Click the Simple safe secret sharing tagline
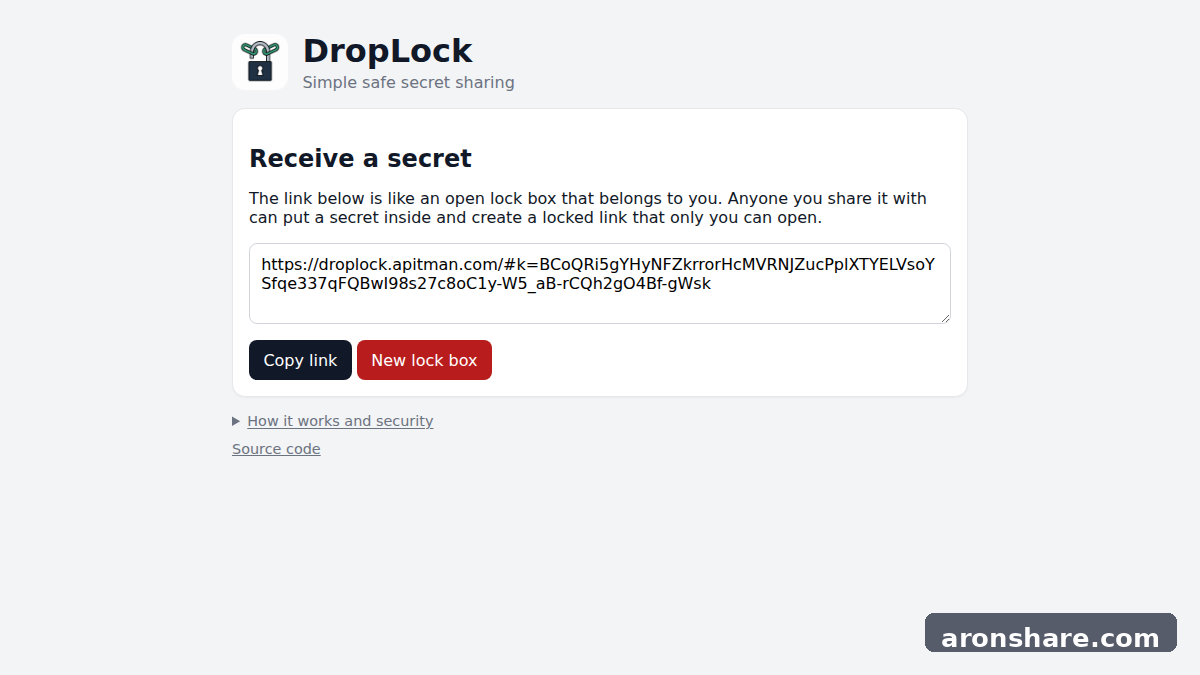The height and width of the screenshot is (675, 1200). (x=408, y=82)
